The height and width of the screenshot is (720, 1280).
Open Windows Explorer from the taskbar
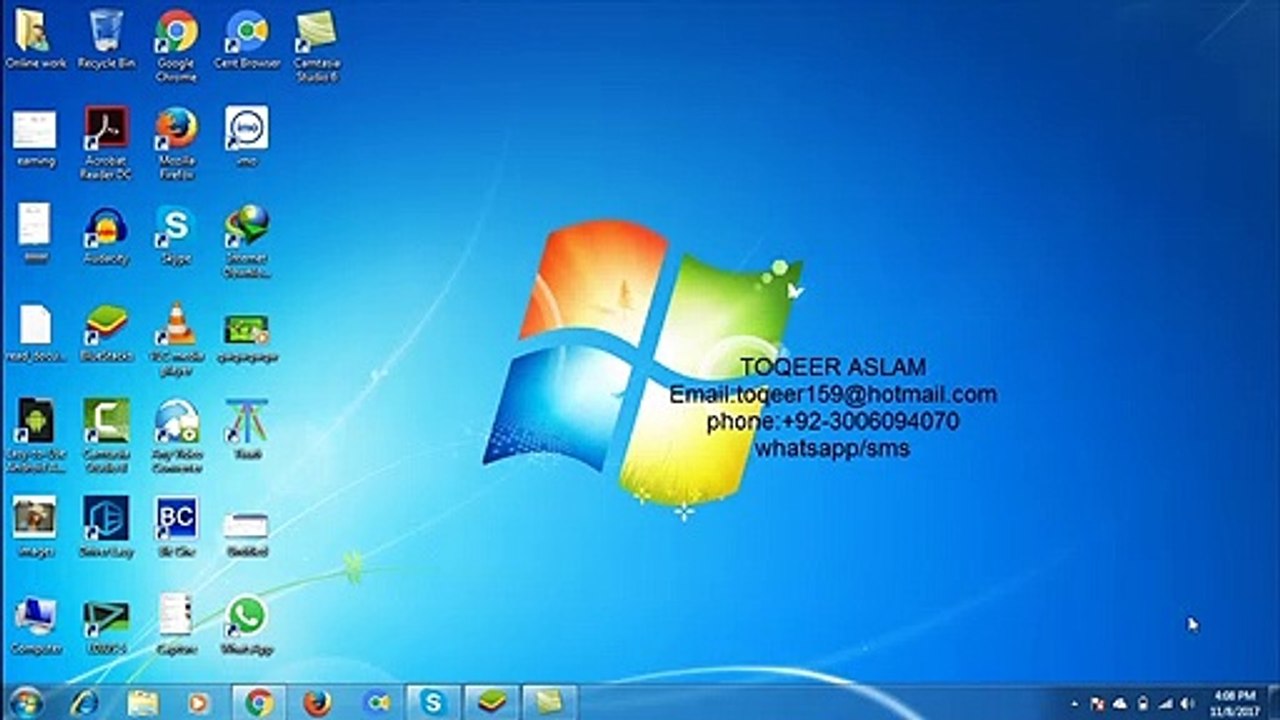pos(142,703)
